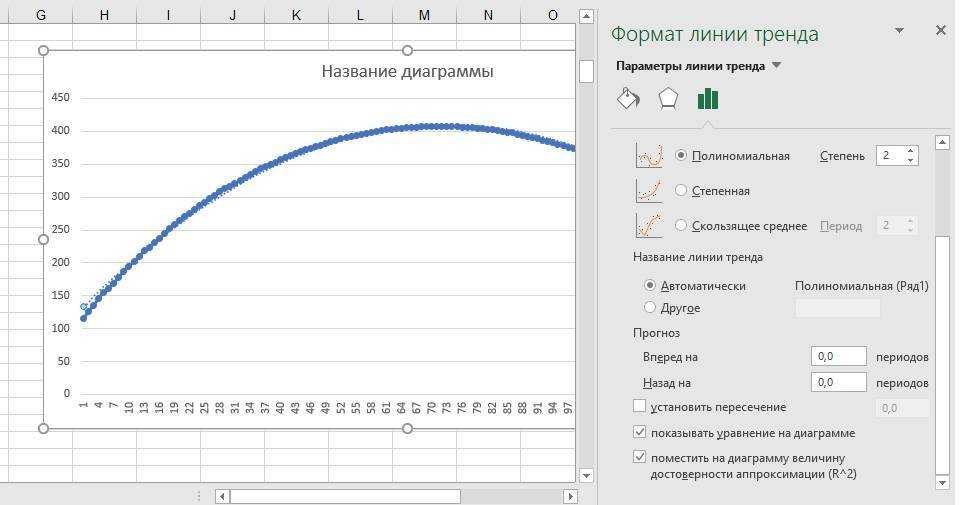
Task: Select column O header
Action: click(549, 15)
